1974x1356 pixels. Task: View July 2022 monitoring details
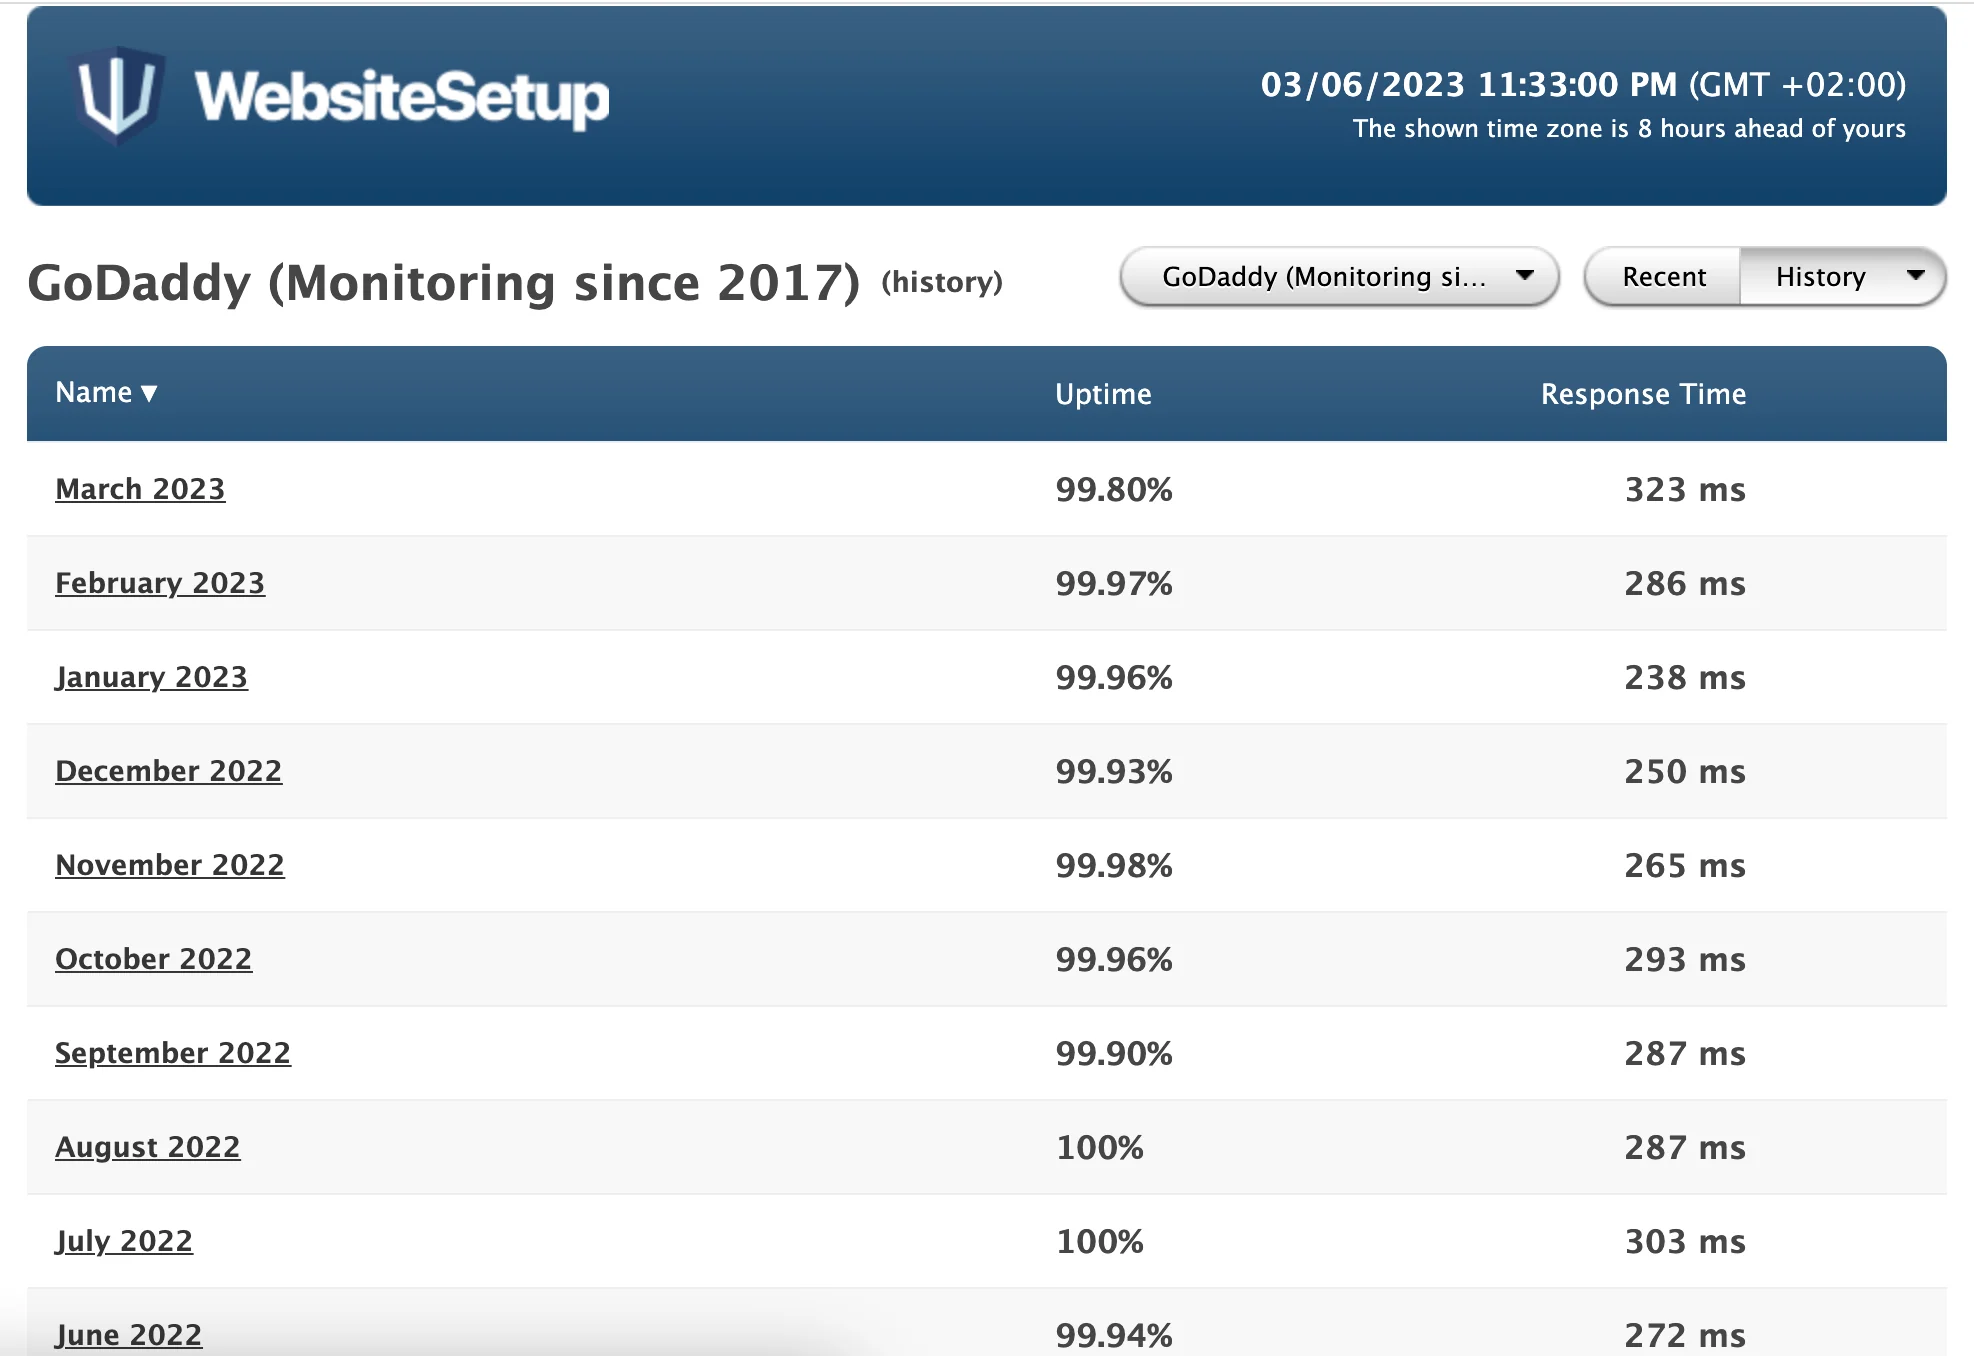[x=124, y=1241]
